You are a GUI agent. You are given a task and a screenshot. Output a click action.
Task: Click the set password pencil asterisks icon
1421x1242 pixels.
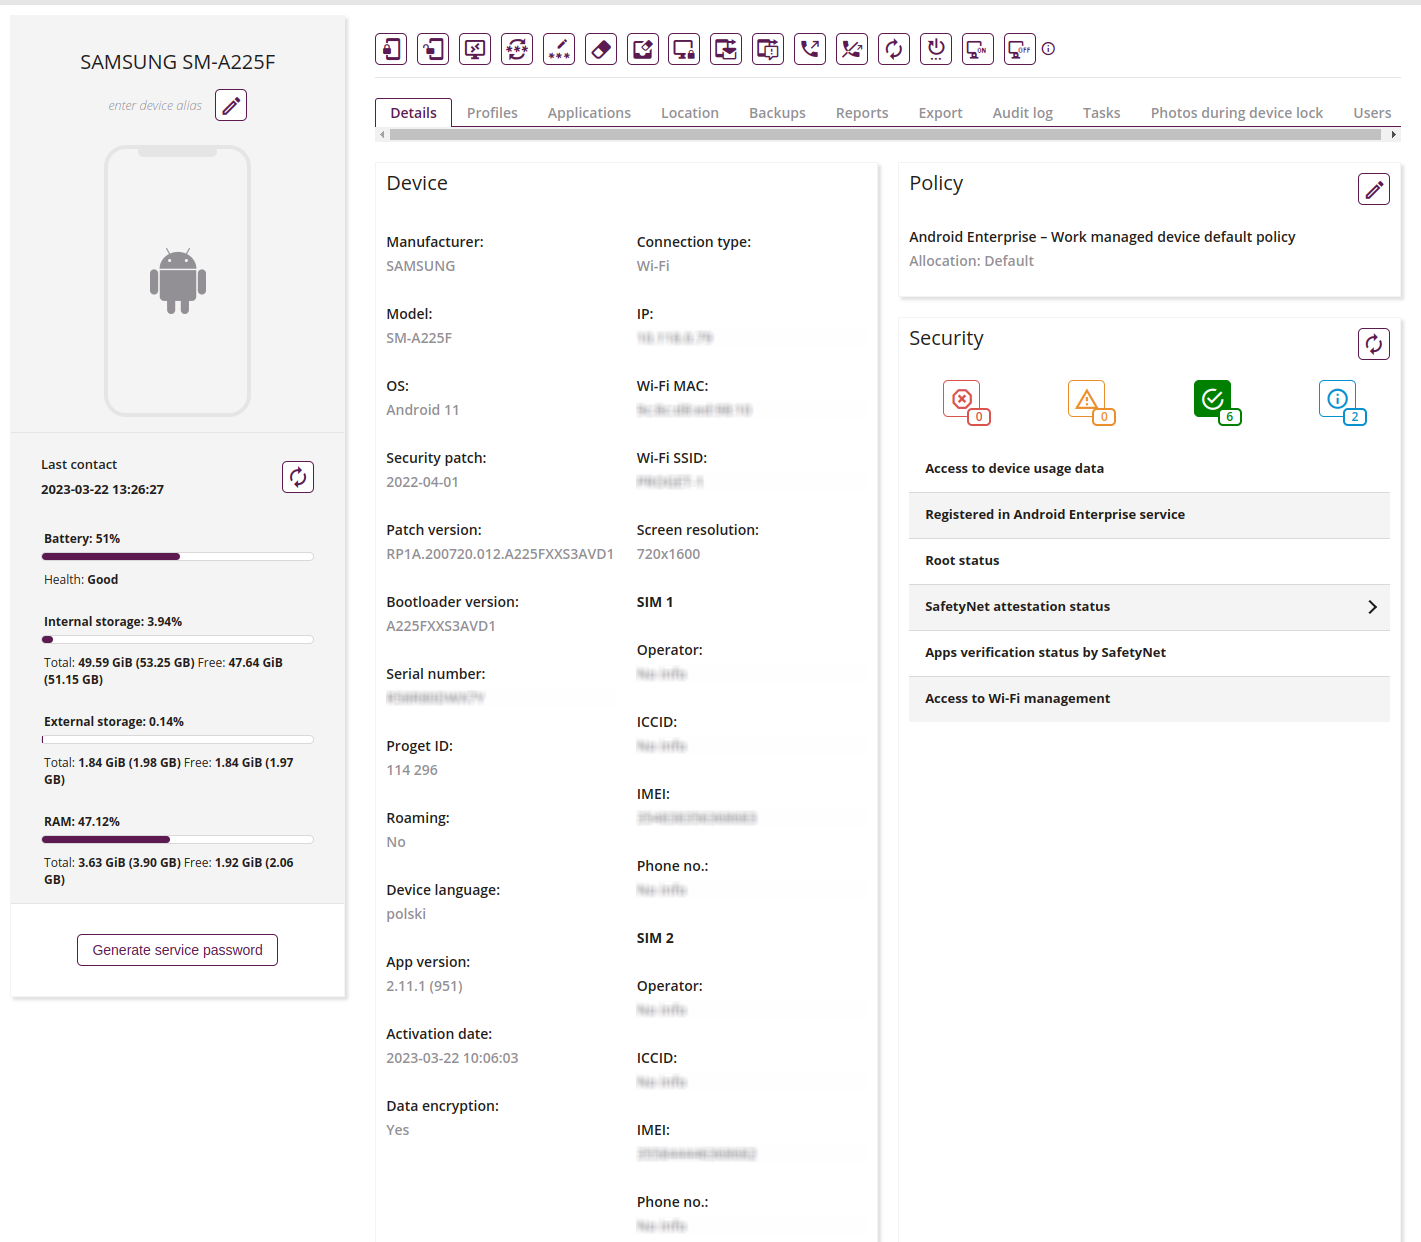click(x=559, y=49)
